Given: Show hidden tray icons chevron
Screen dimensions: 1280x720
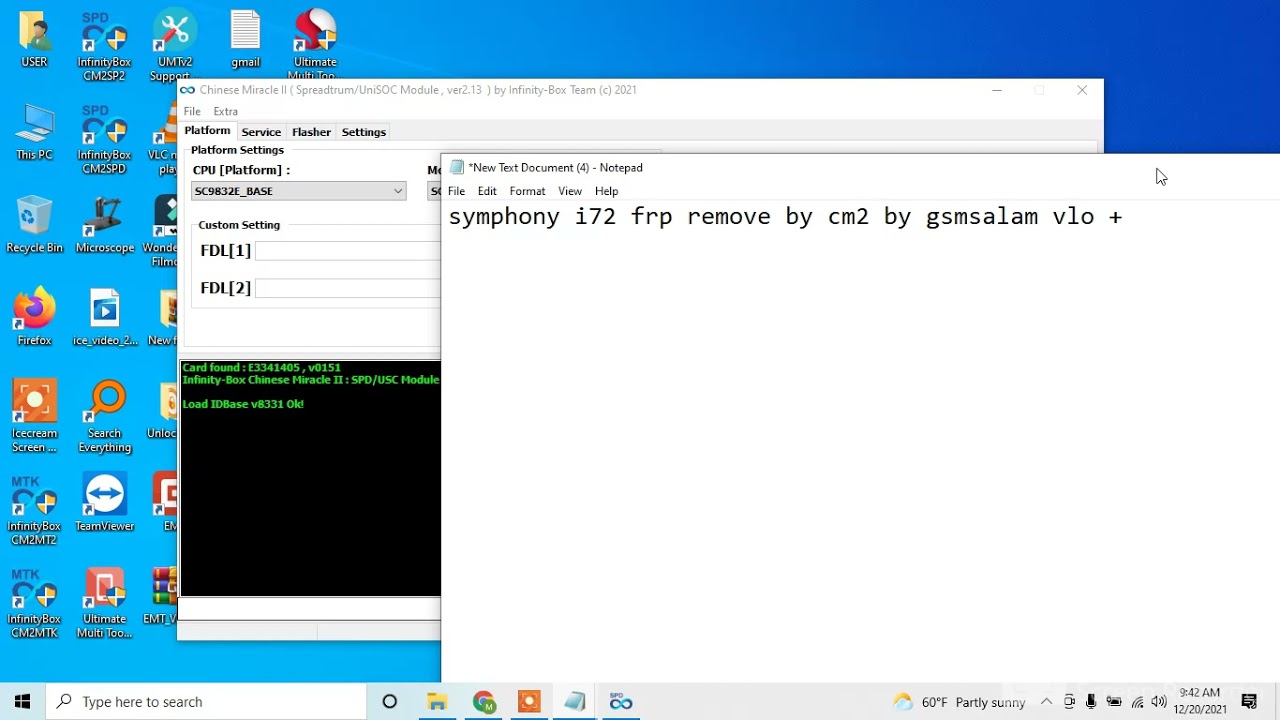Looking at the screenshot, I should [1046, 701].
